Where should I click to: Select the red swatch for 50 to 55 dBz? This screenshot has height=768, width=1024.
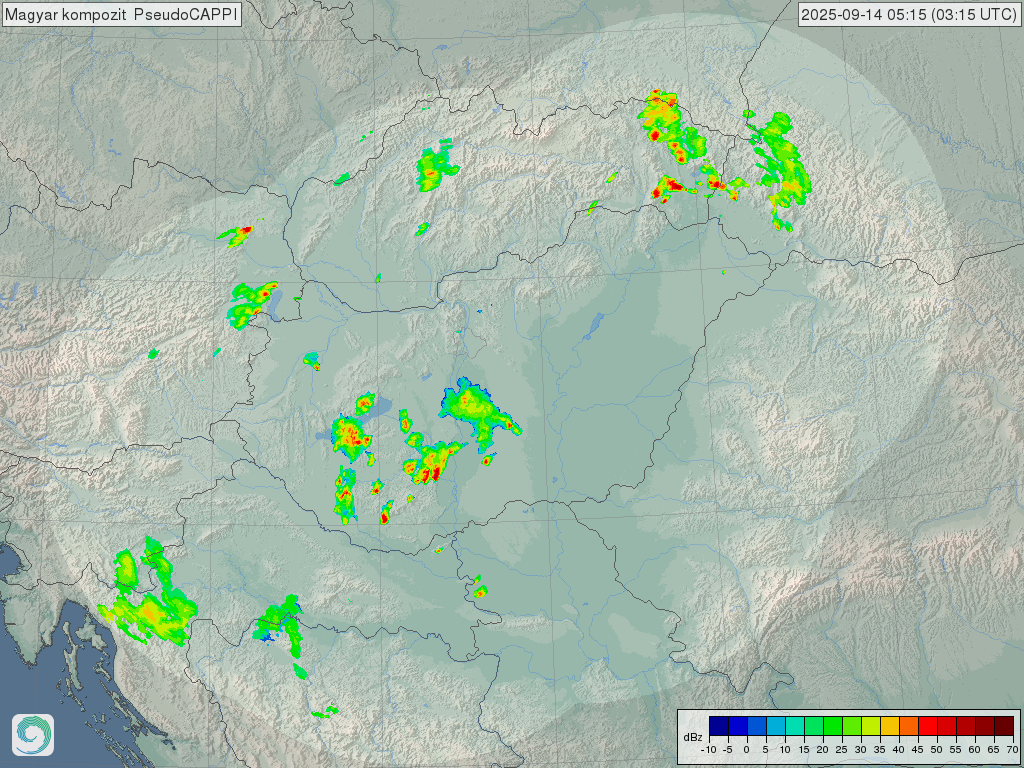(x=947, y=726)
